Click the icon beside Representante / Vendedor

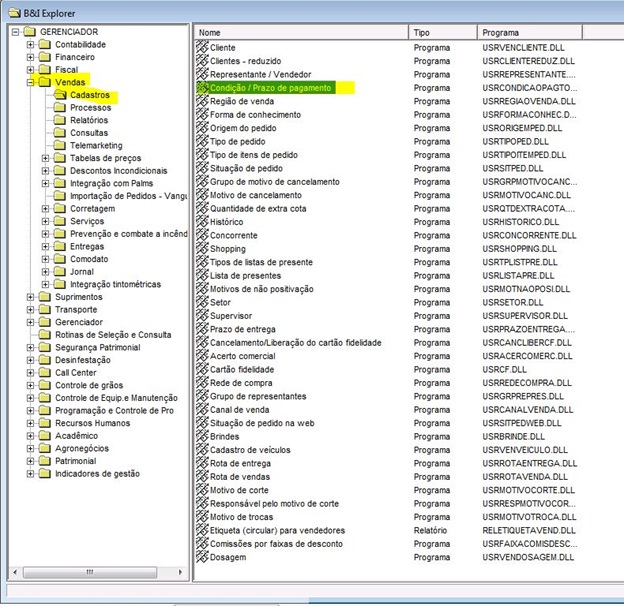(x=202, y=74)
